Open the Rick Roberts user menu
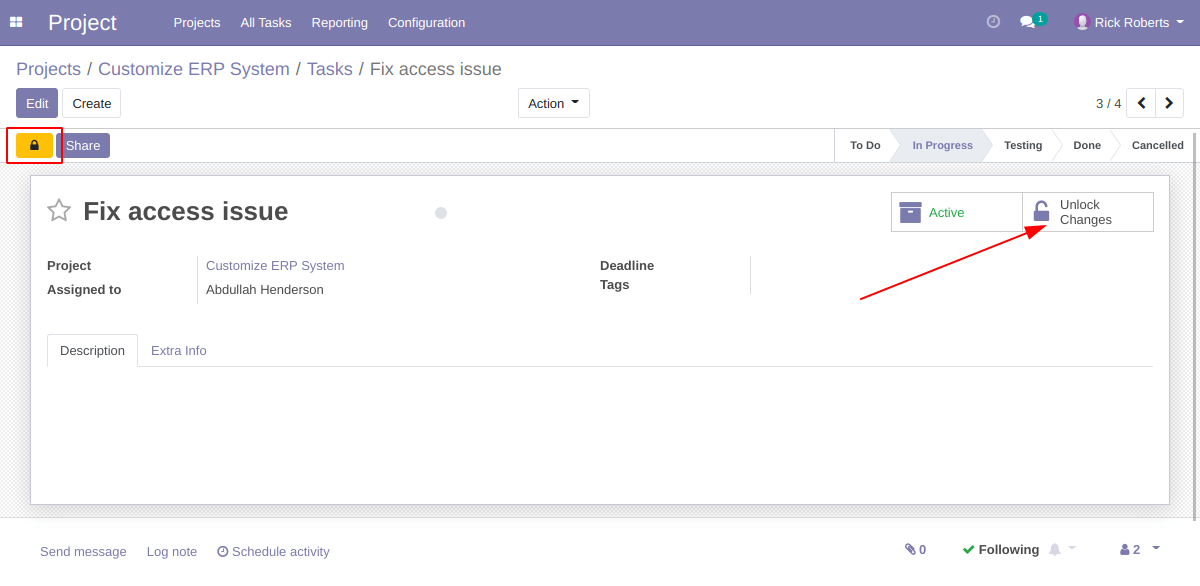1200x586 pixels. [1128, 22]
